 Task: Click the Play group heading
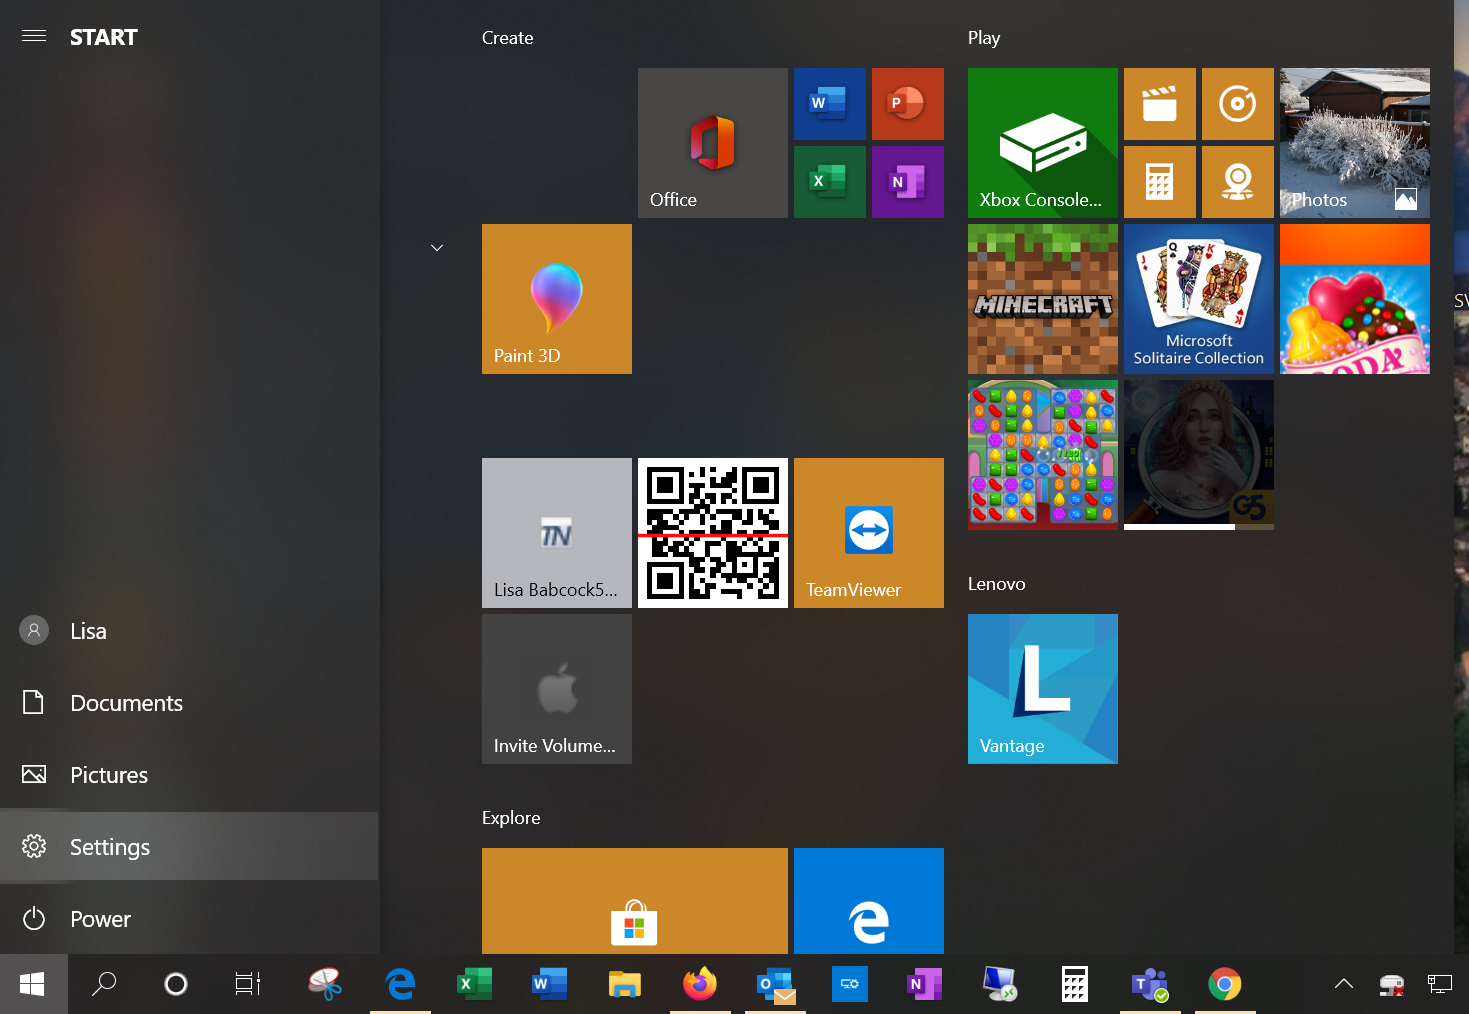click(983, 38)
